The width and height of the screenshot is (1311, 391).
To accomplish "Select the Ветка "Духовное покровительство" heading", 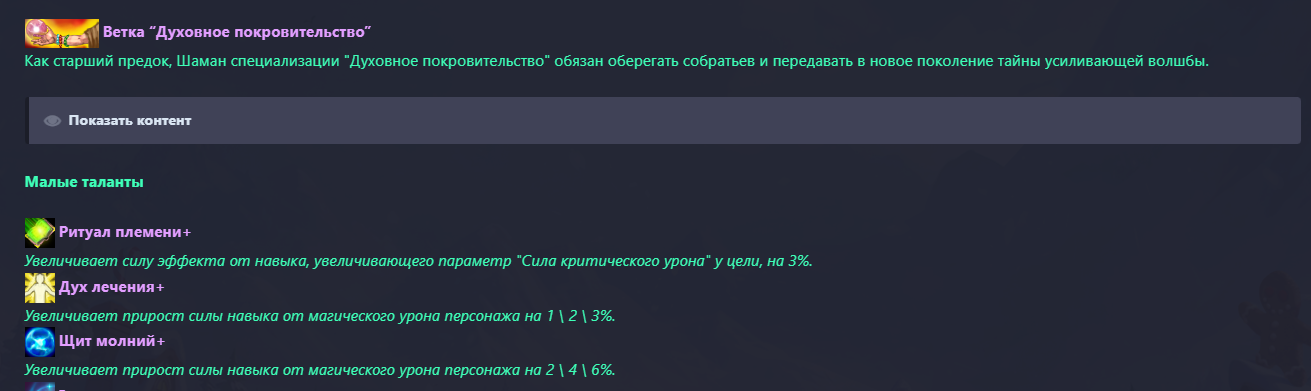I will pos(237,33).
